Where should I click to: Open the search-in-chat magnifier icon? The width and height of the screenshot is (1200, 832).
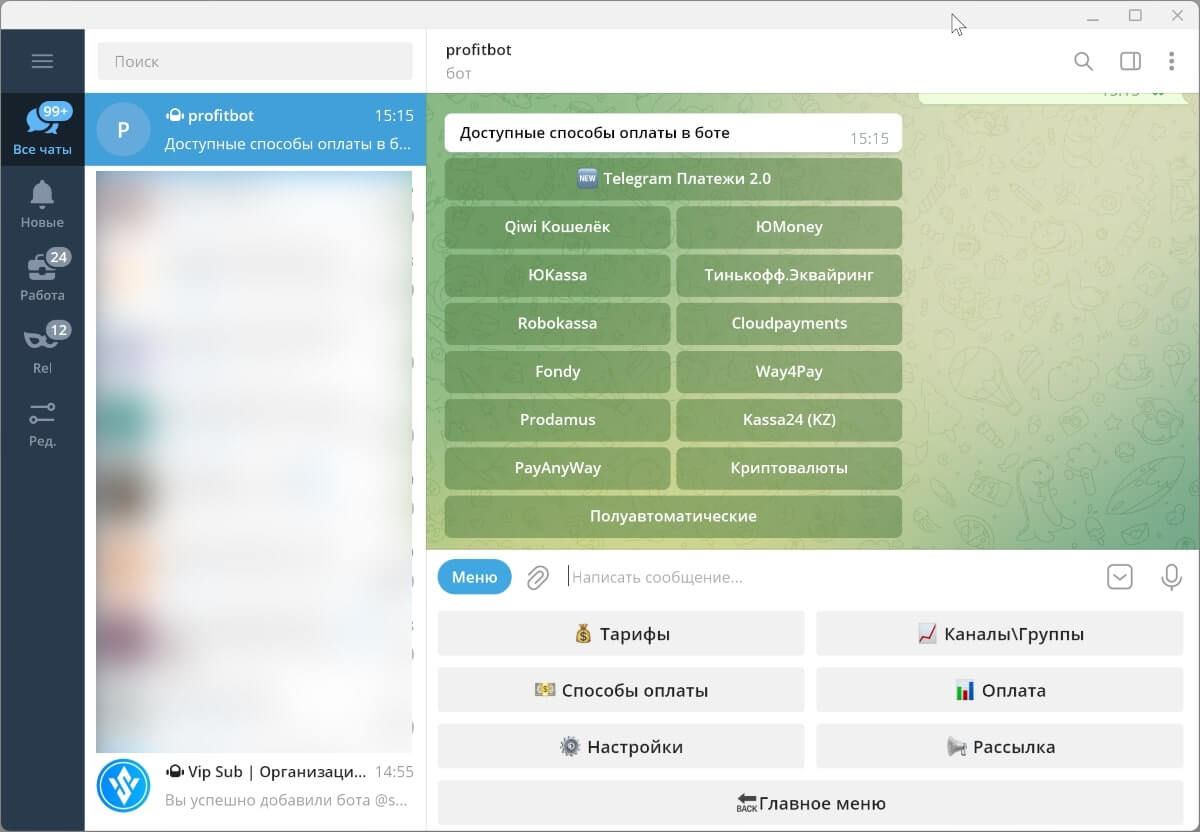tap(1083, 61)
